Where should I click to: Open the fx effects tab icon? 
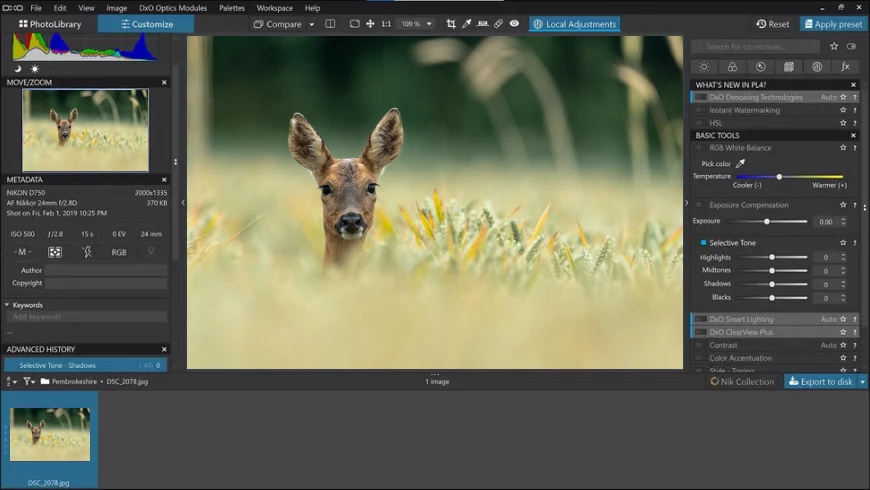[x=845, y=67]
